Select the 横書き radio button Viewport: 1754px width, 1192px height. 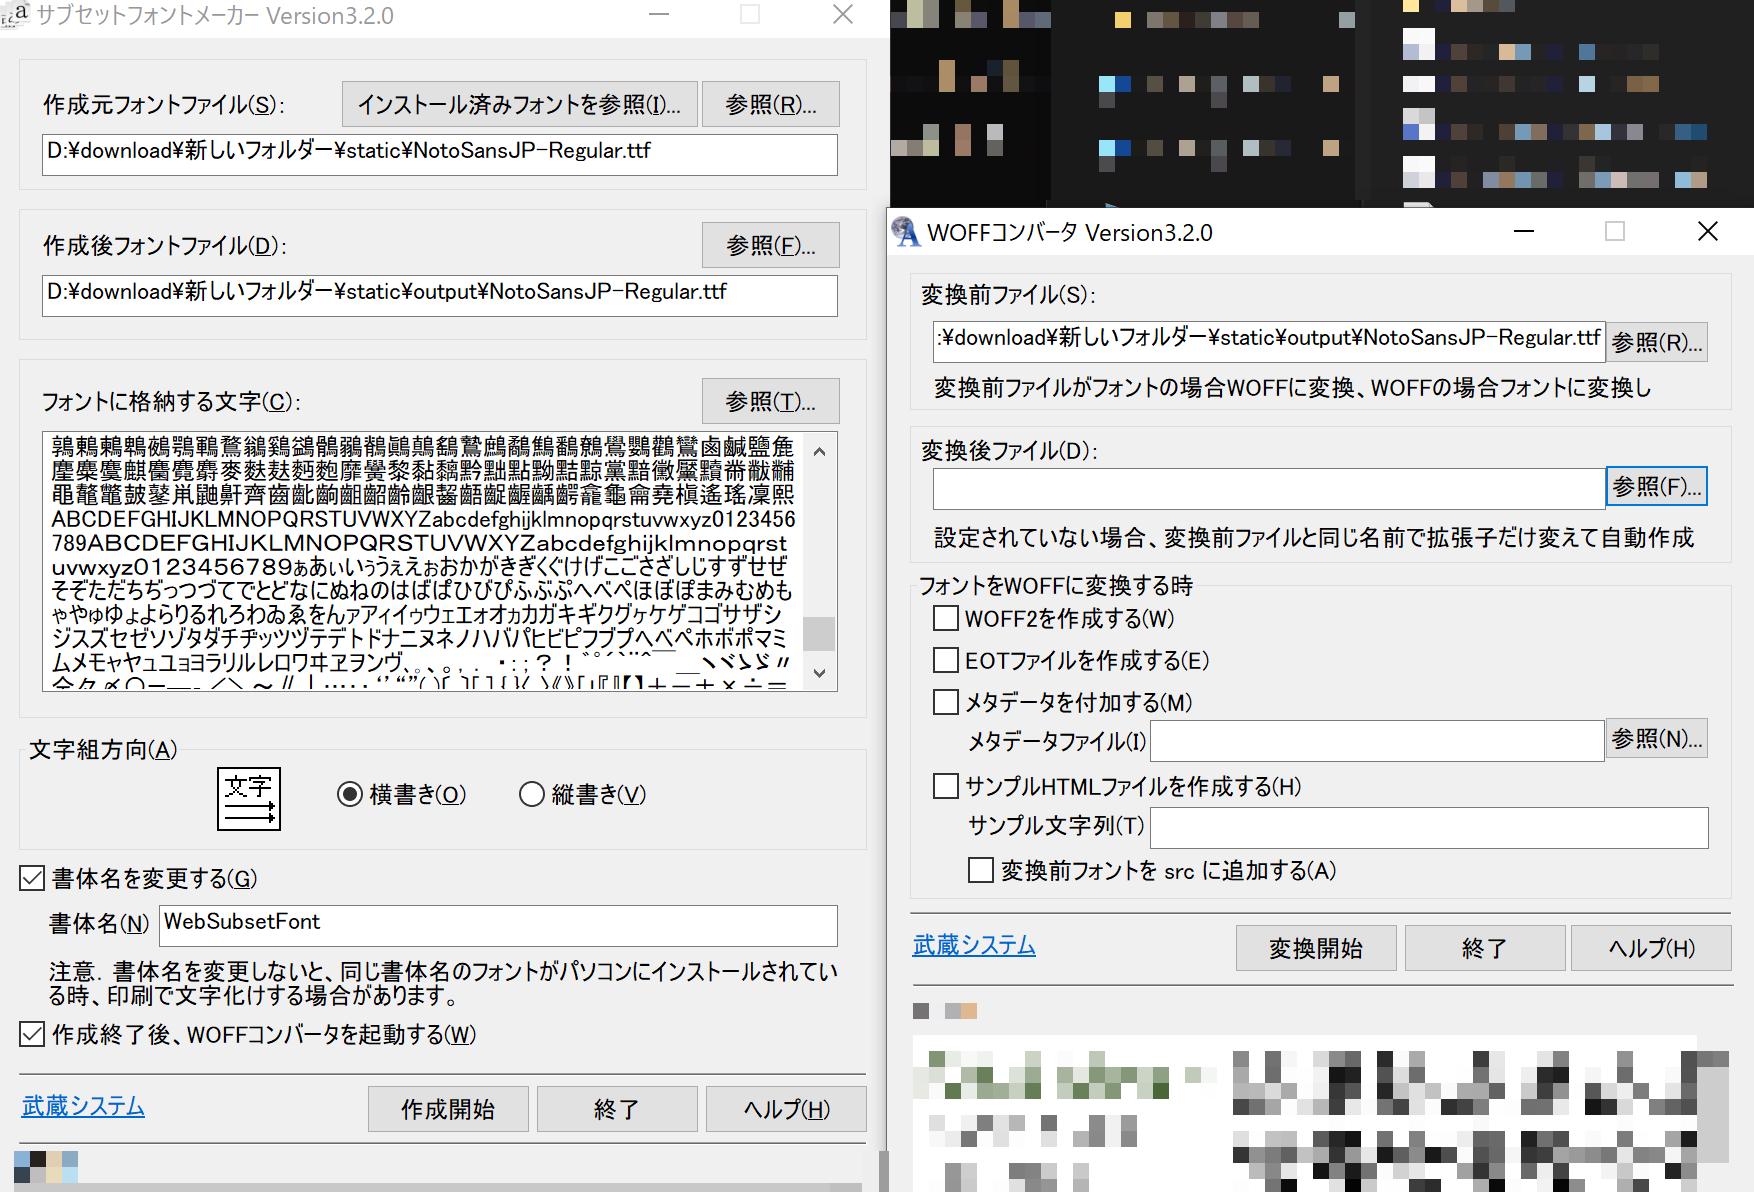pos(348,795)
